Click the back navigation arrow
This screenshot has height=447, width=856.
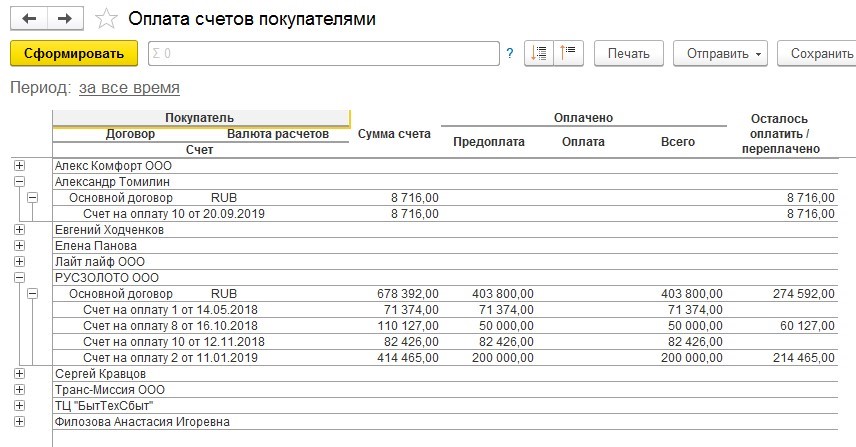click(31, 19)
